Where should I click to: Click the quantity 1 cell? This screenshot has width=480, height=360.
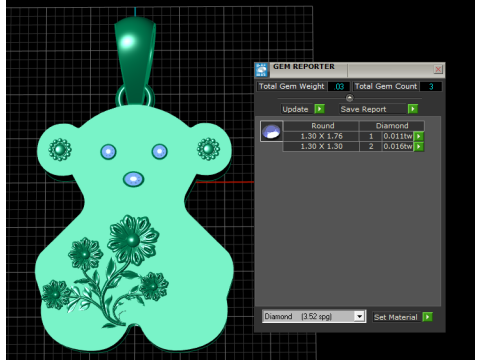[371, 136]
